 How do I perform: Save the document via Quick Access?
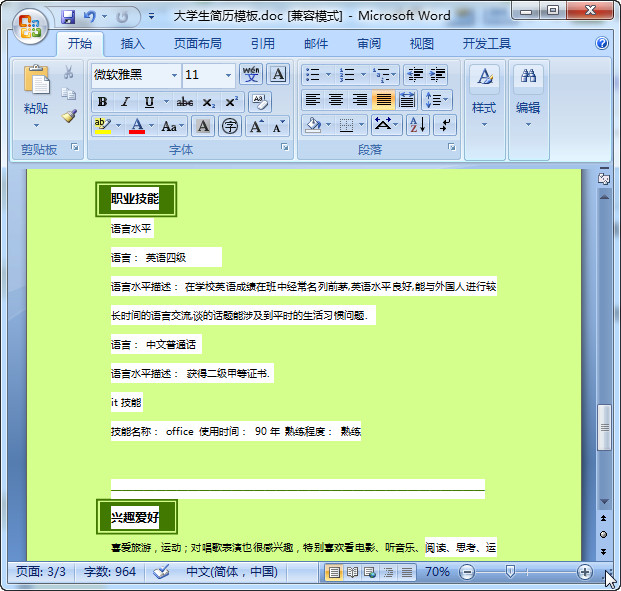click(x=68, y=17)
